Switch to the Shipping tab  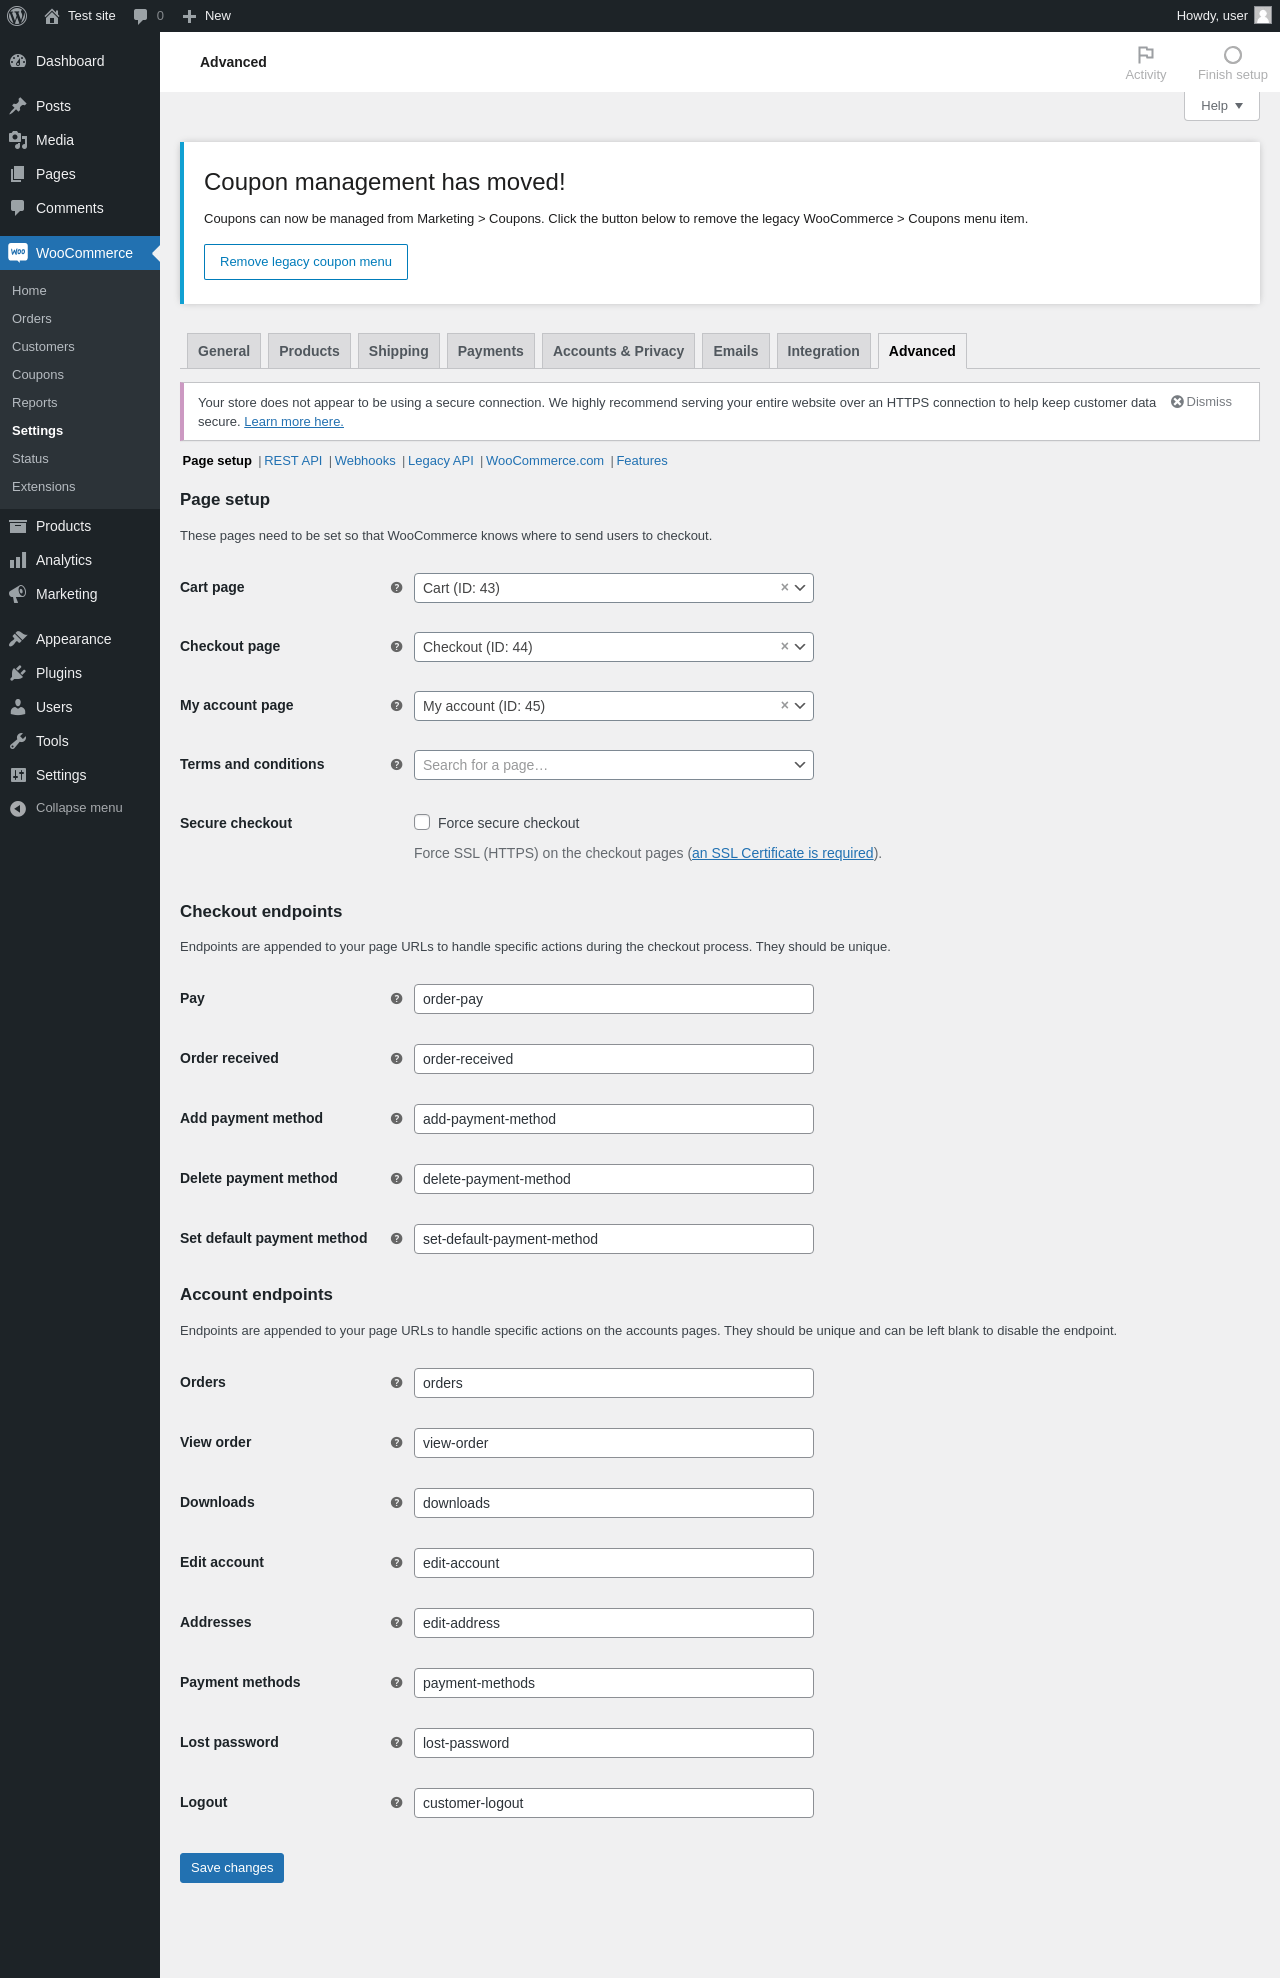pyautogui.click(x=399, y=351)
